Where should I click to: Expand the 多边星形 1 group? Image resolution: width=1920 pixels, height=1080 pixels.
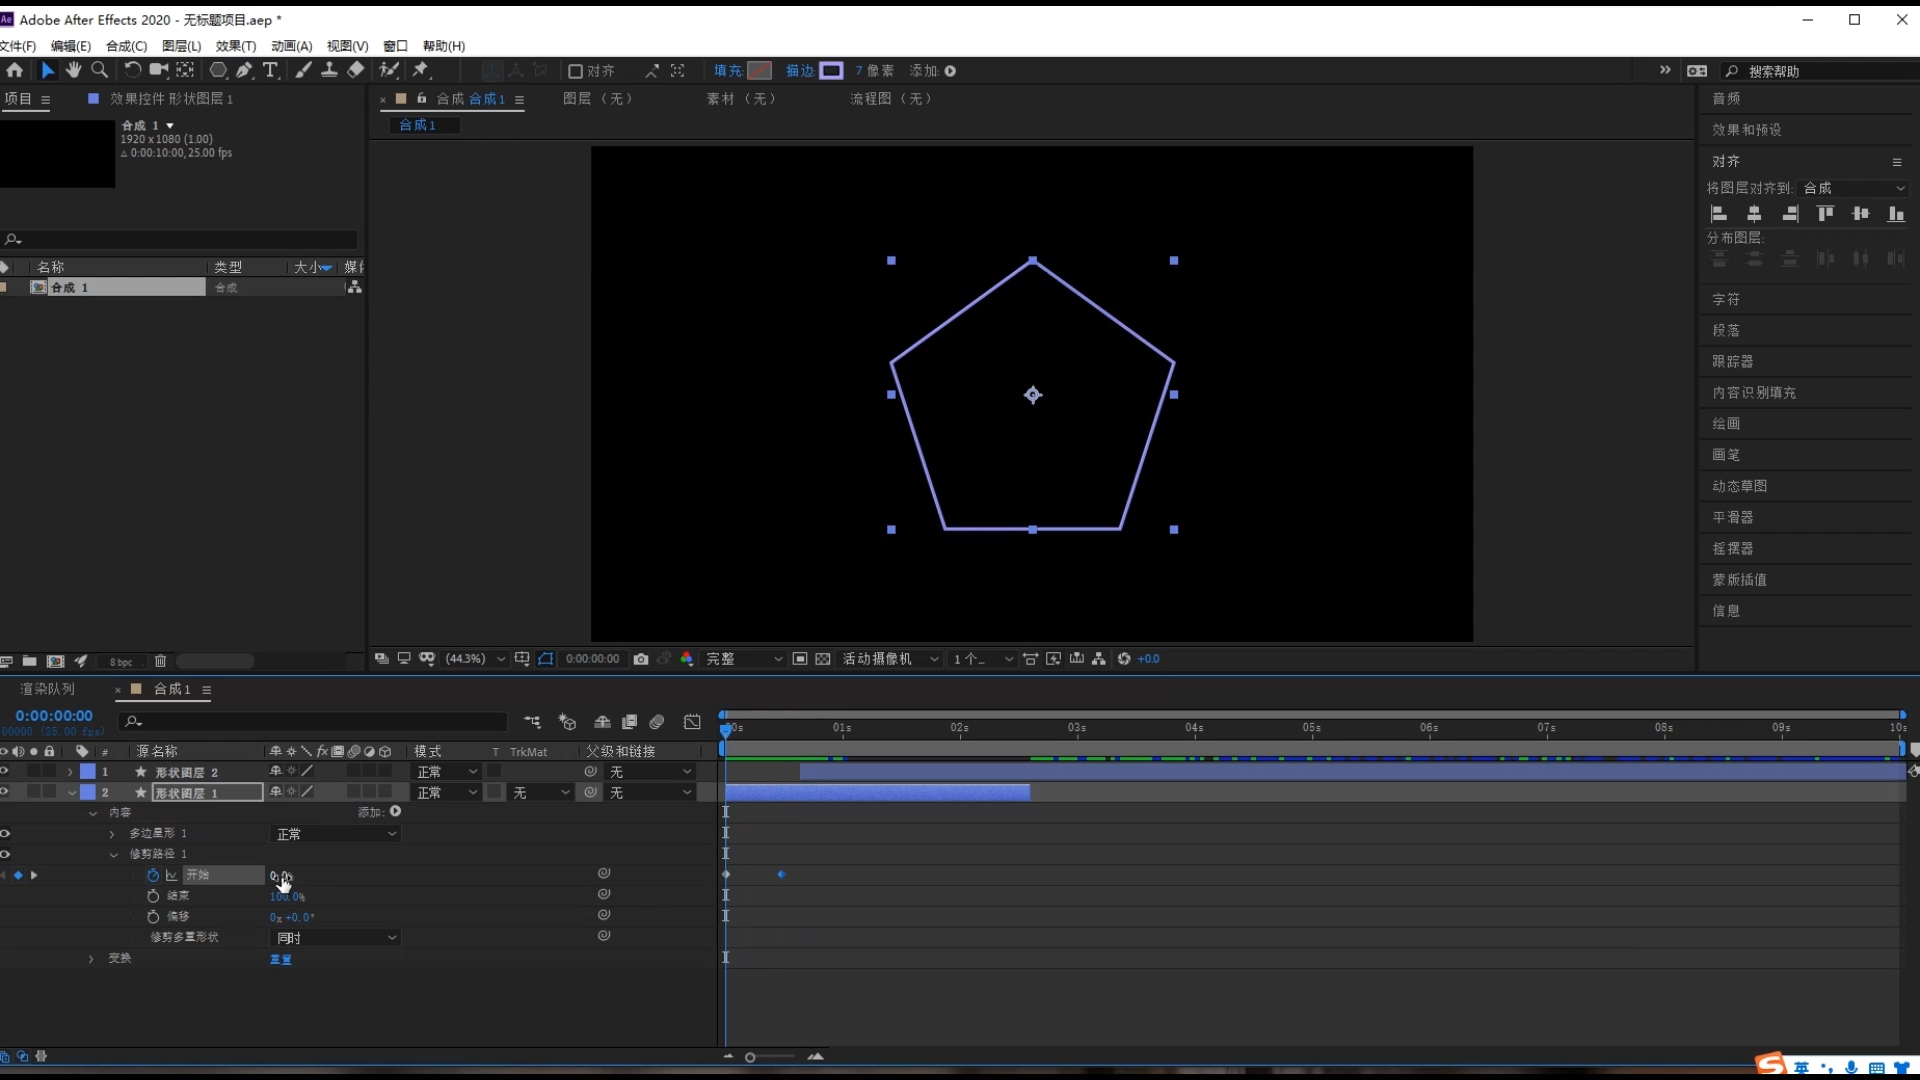click(x=112, y=834)
